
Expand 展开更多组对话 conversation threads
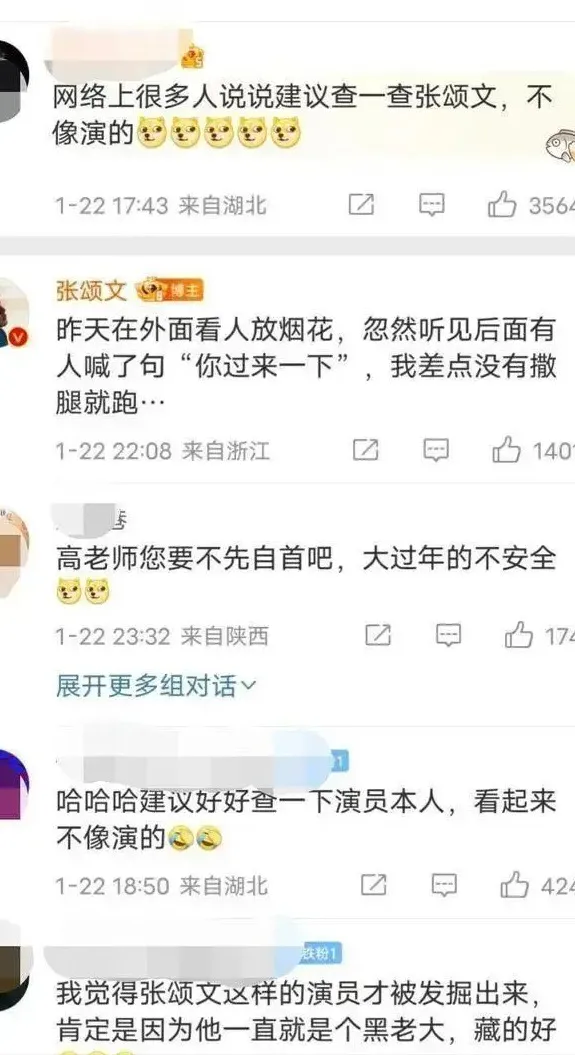click(x=156, y=687)
